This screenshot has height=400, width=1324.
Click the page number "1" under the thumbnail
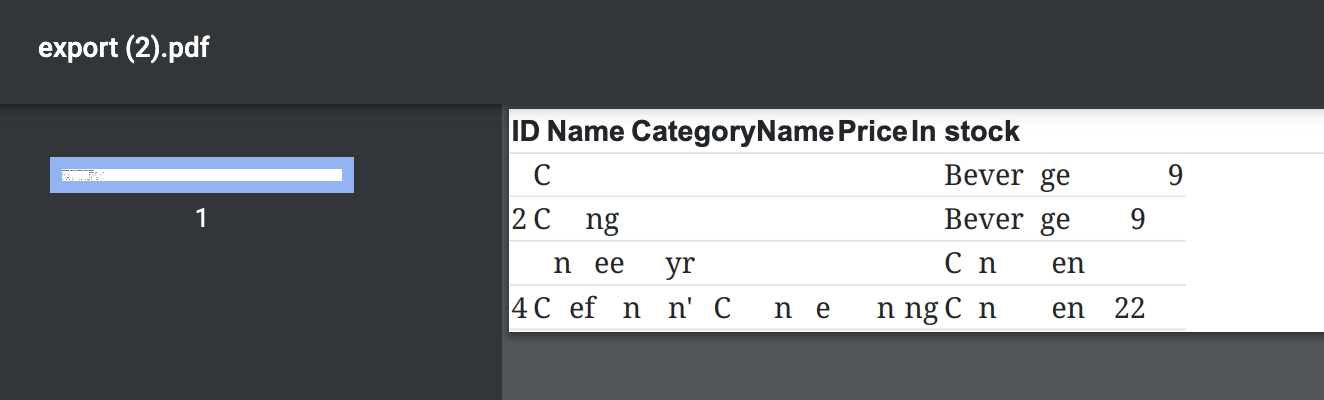pyautogui.click(x=202, y=218)
